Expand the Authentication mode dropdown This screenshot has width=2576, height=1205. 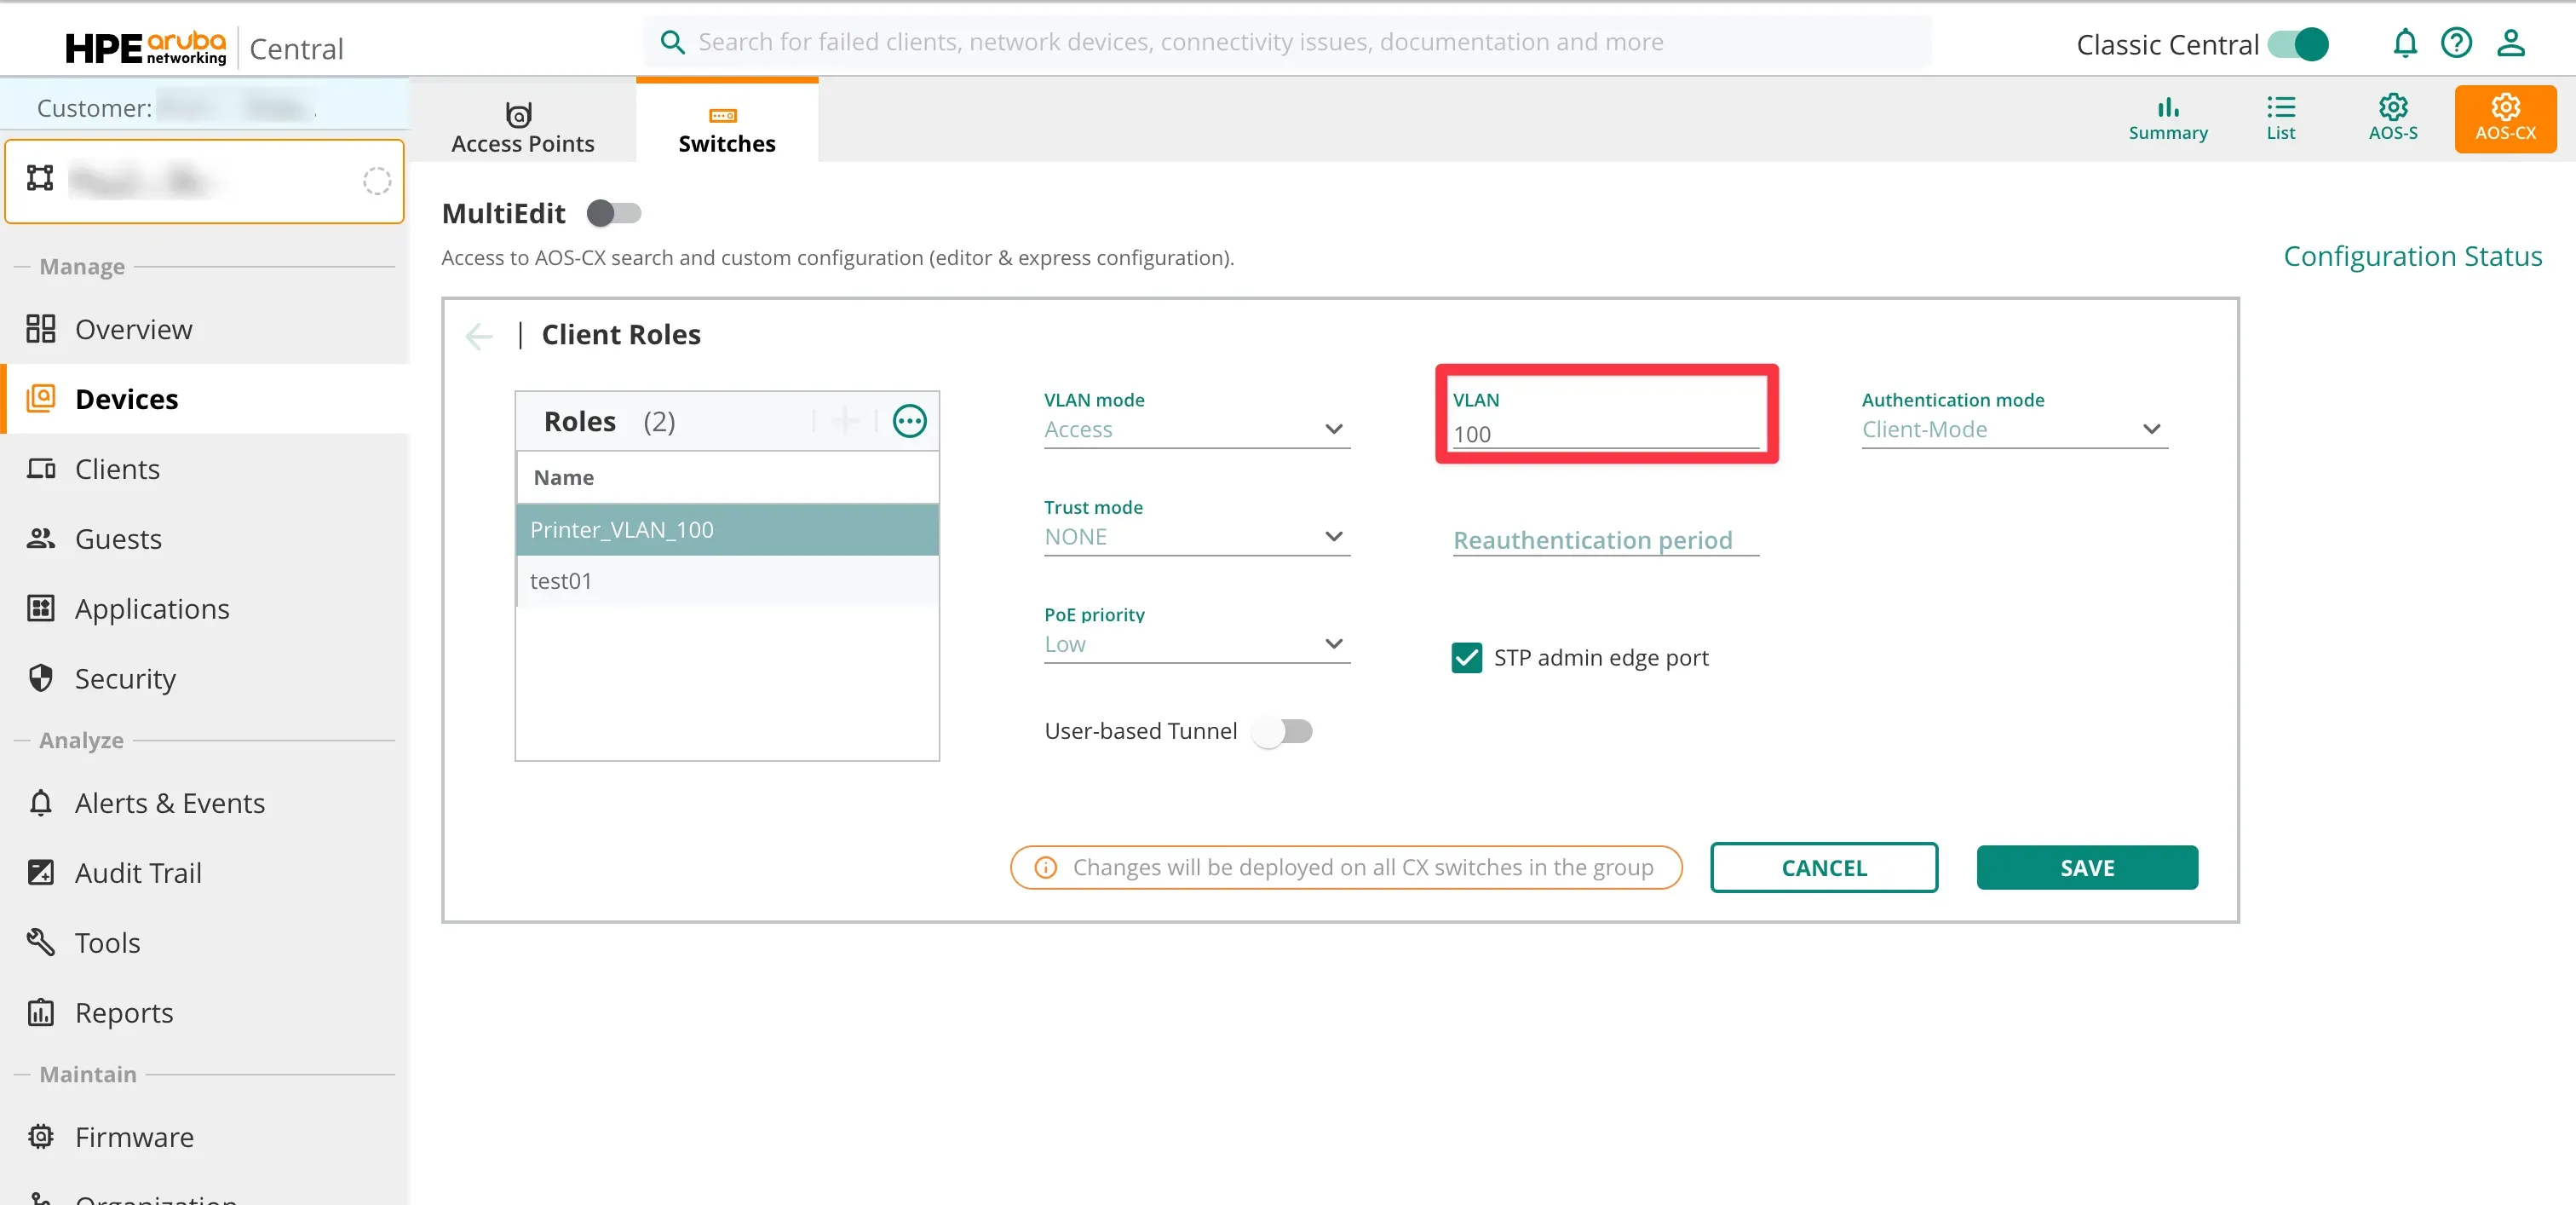click(2013, 429)
